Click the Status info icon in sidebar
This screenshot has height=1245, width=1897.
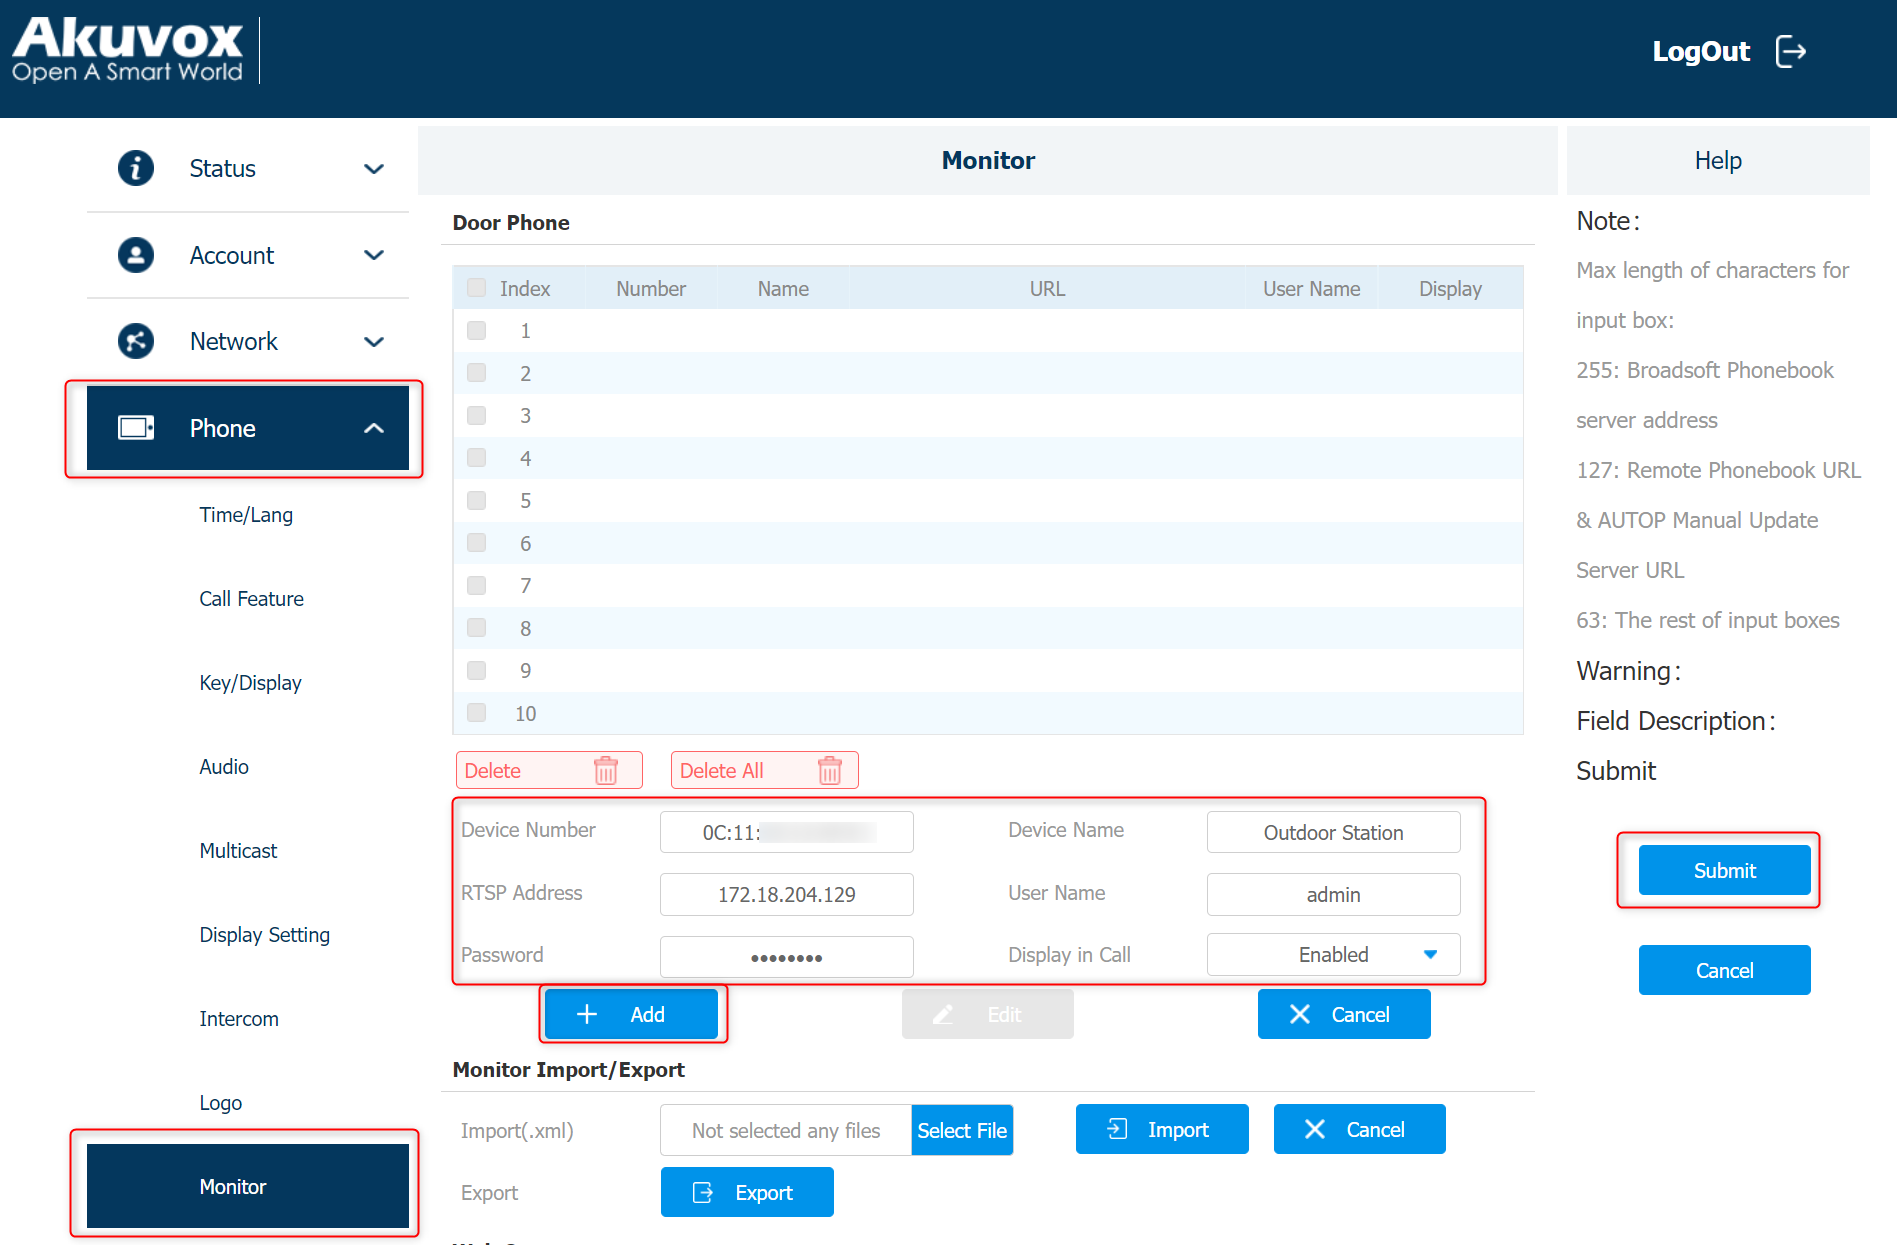[x=136, y=168]
